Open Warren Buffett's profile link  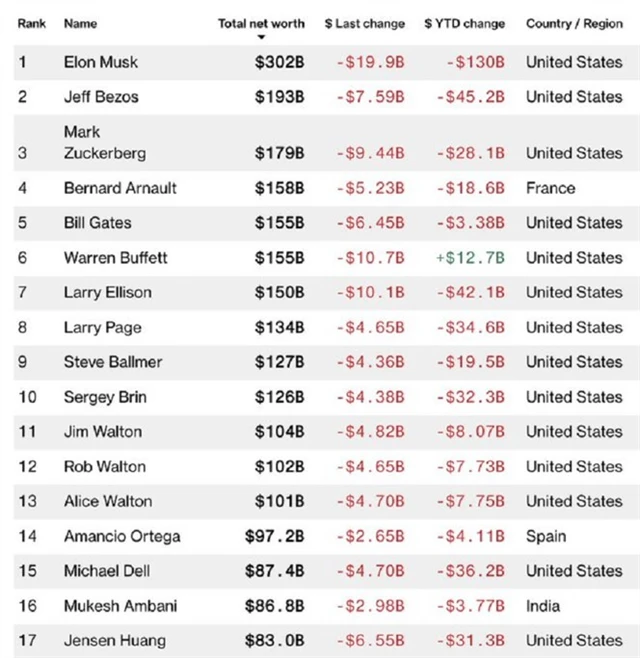[x=115, y=258]
